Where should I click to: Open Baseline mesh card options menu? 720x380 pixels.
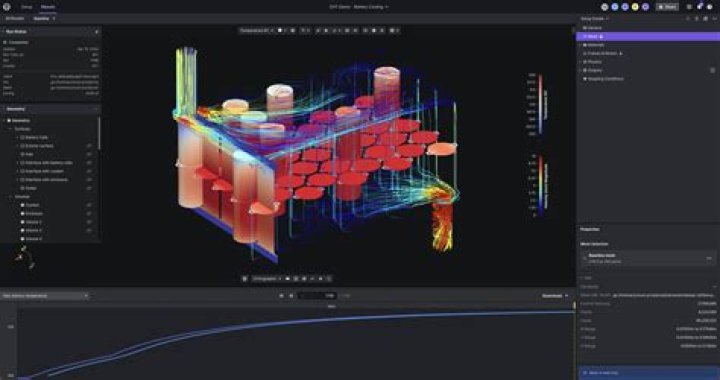709,258
